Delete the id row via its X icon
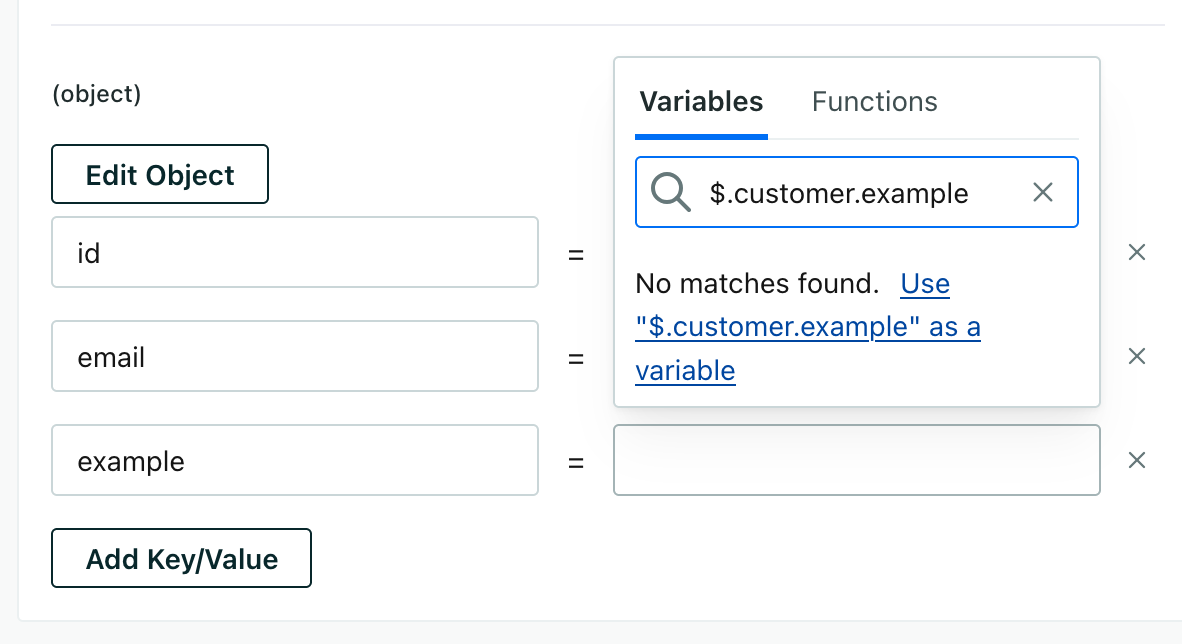1182x644 pixels. 1137,252
